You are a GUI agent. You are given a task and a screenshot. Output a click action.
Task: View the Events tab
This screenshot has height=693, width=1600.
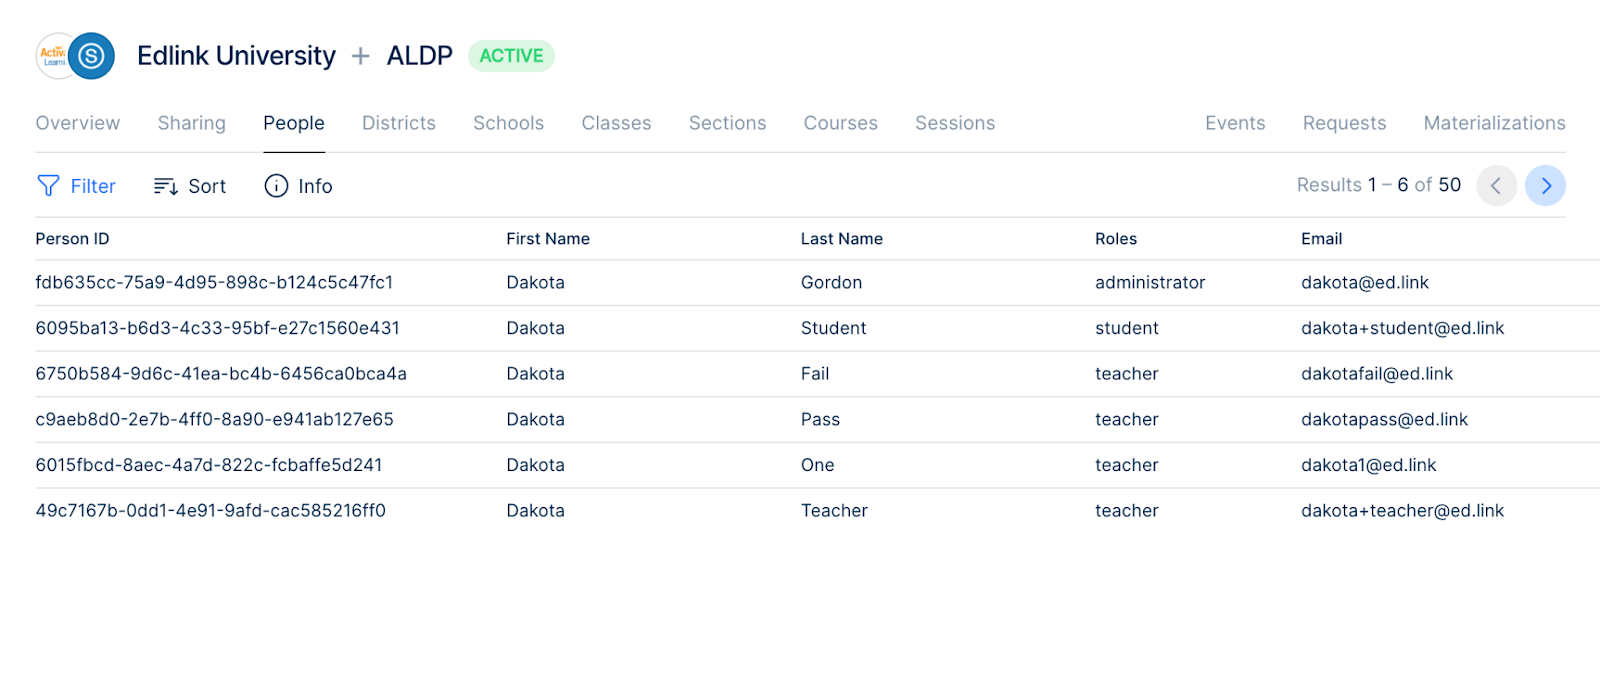(x=1235, y=123)
